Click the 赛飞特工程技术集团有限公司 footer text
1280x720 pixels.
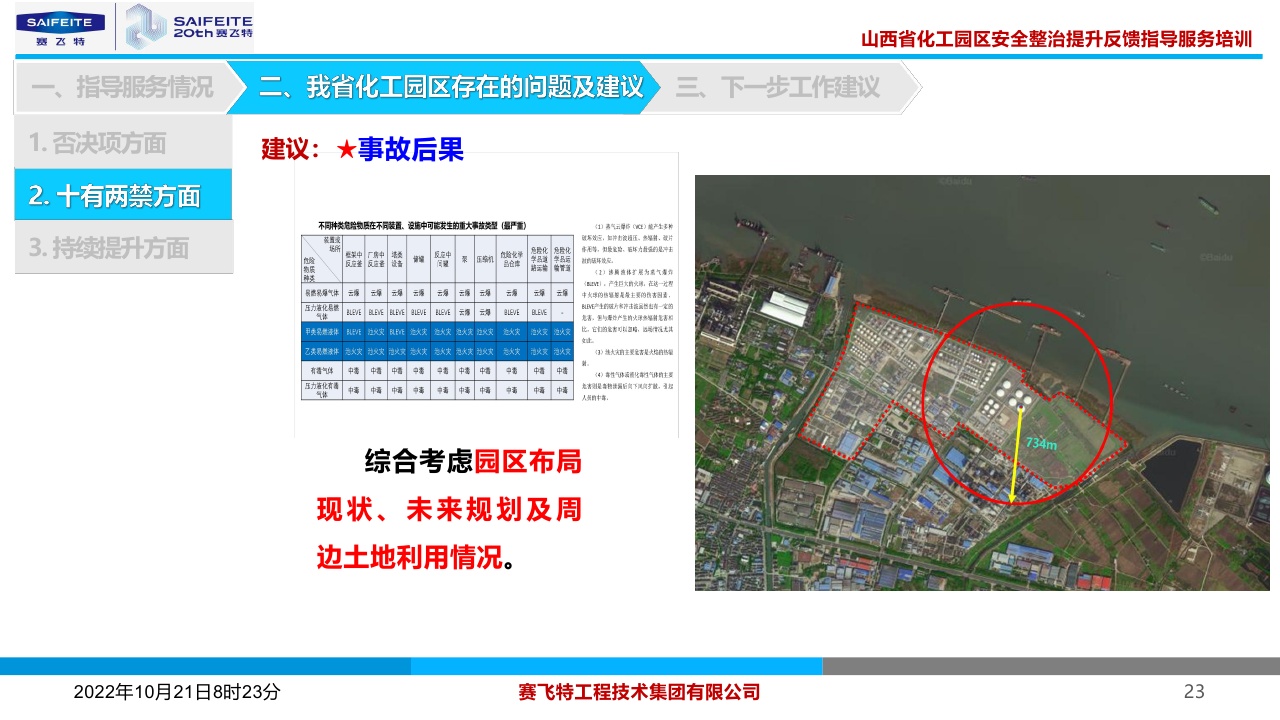click(639, 692)
